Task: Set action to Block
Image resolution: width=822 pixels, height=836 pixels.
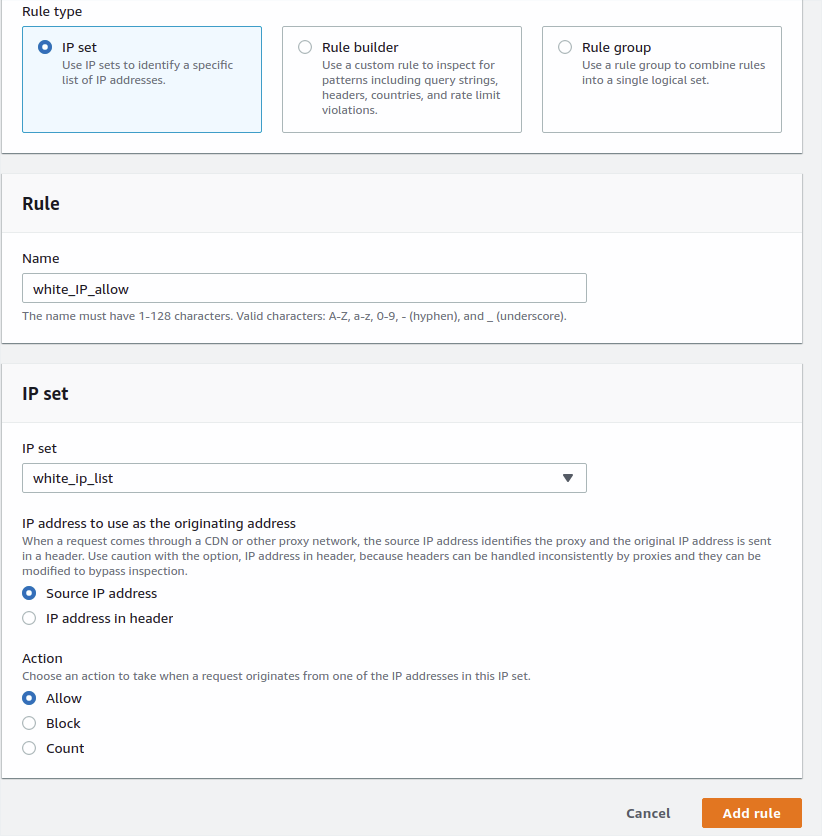Action: click(x=29, y=724)
